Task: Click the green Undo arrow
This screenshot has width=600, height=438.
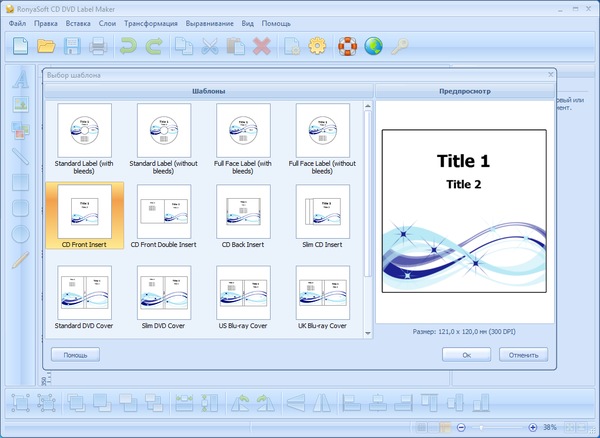Action: click(127, 45)
